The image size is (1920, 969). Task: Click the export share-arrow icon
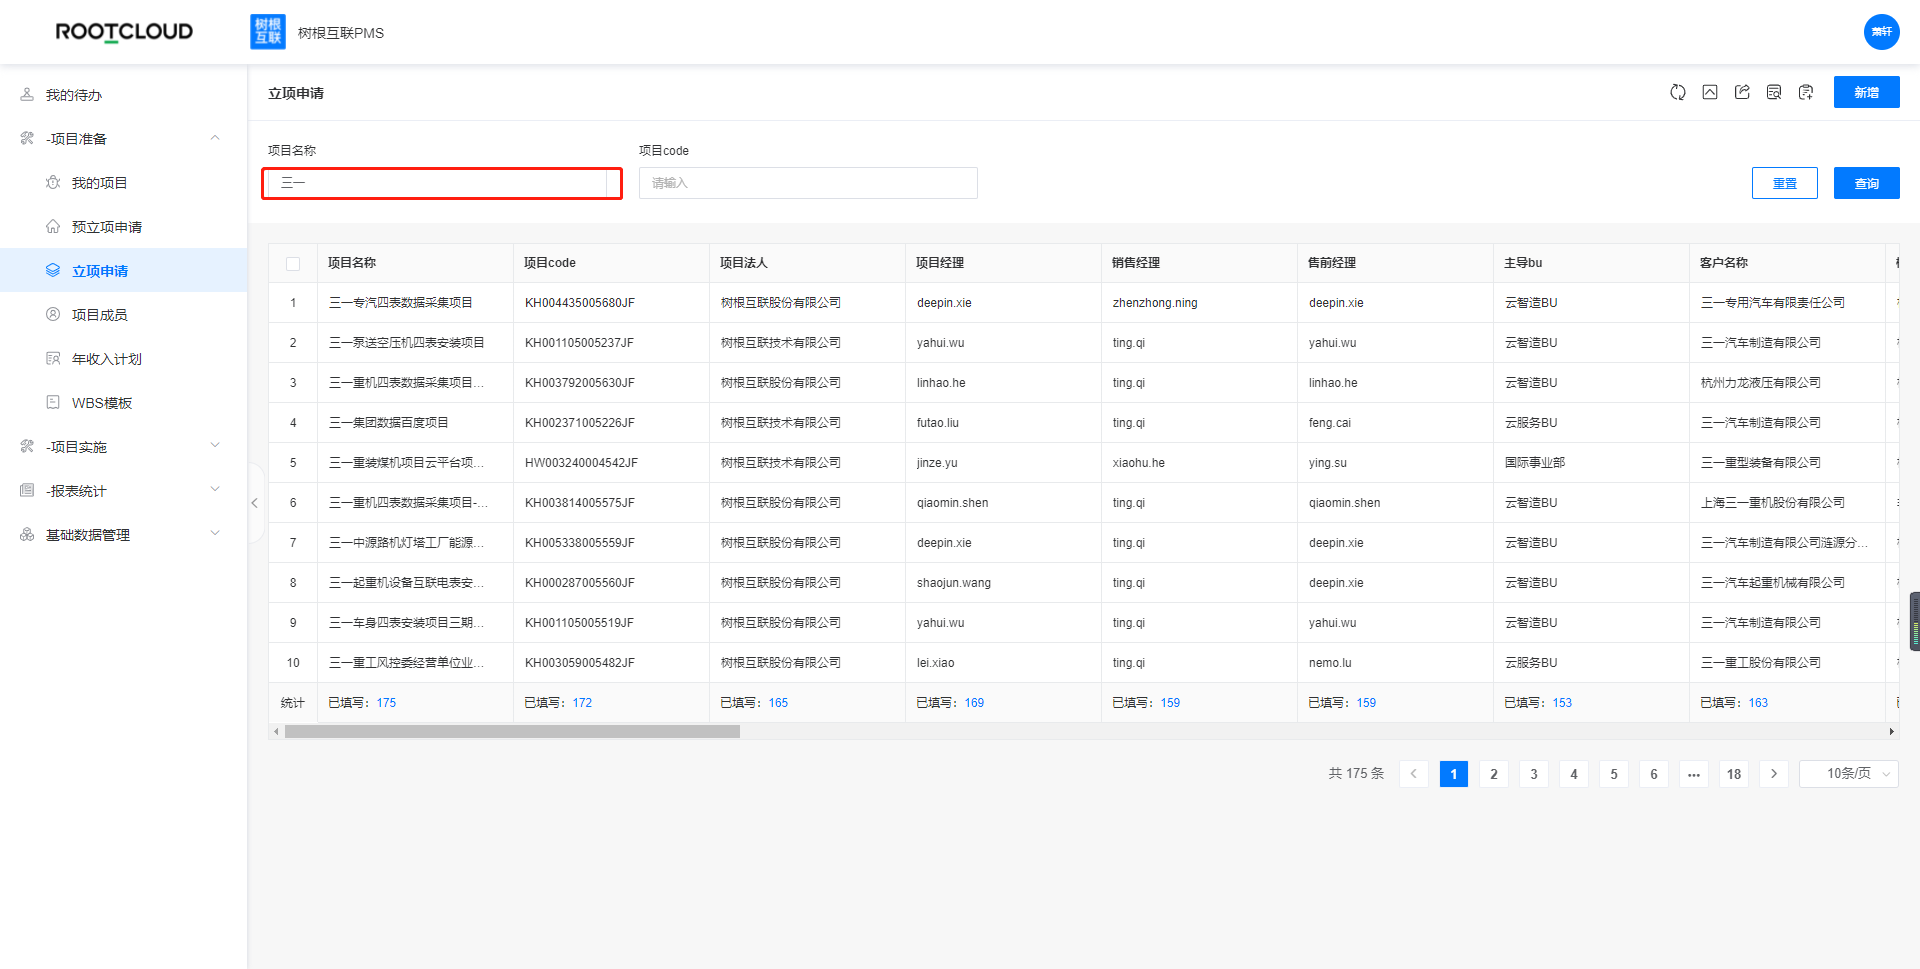(1742, 92)
